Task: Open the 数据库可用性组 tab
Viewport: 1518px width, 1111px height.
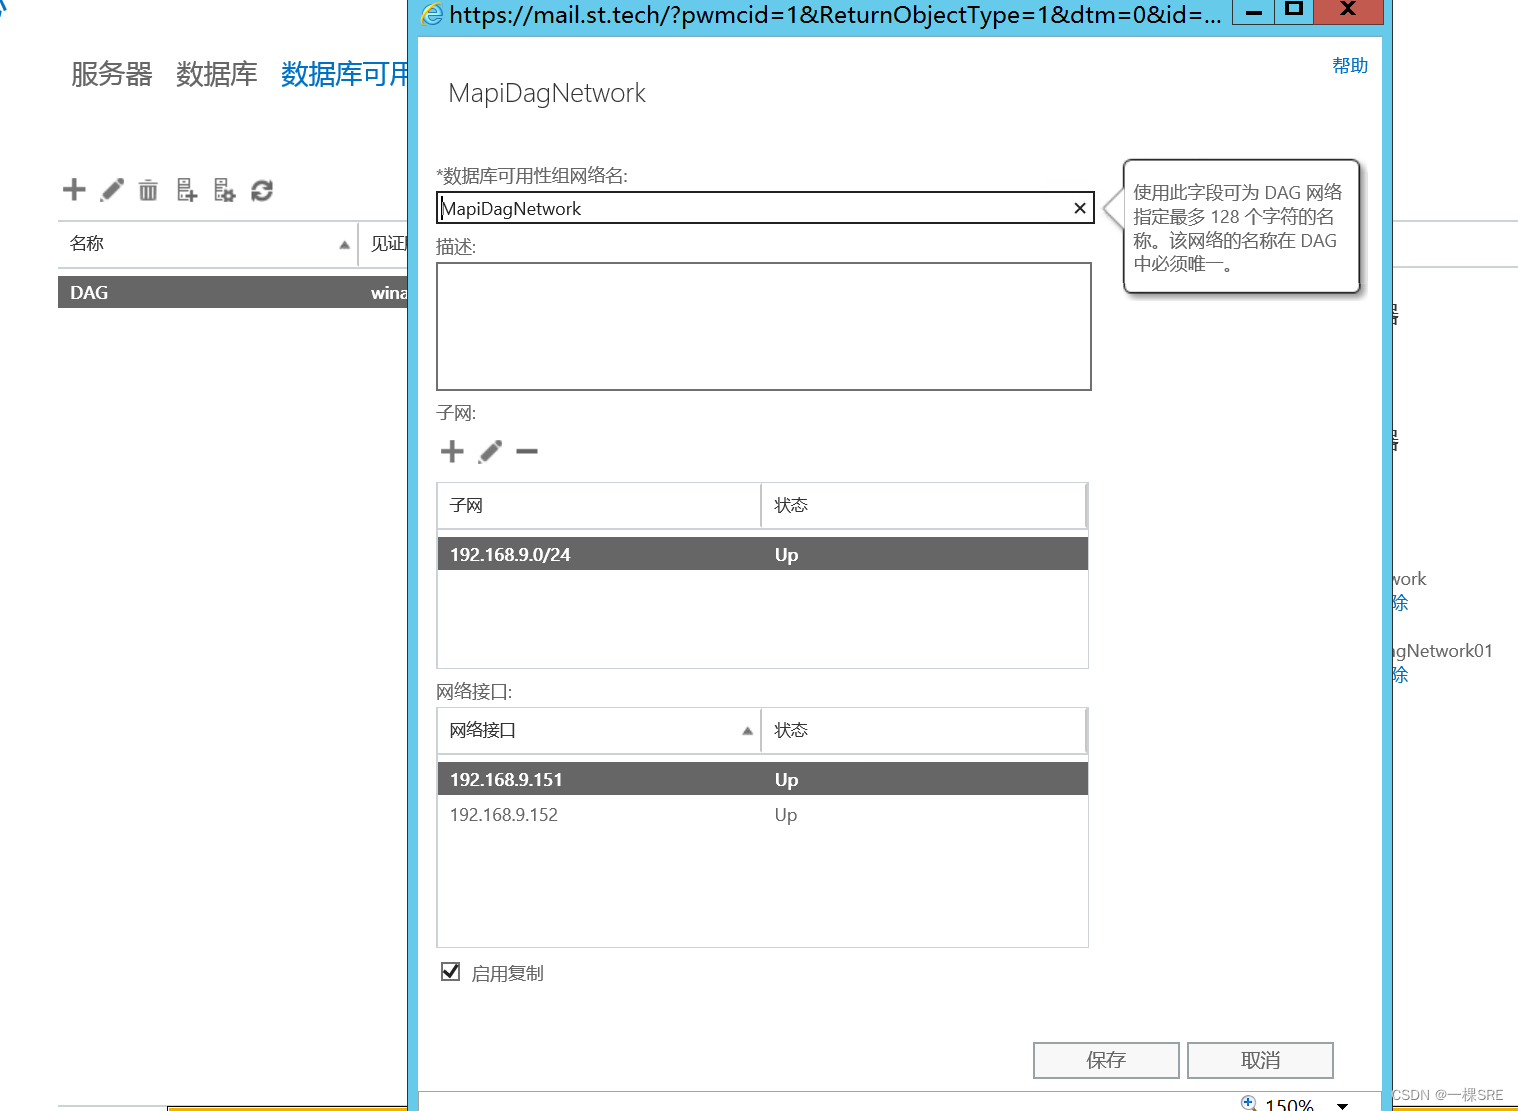Action: tap(344, 74)
